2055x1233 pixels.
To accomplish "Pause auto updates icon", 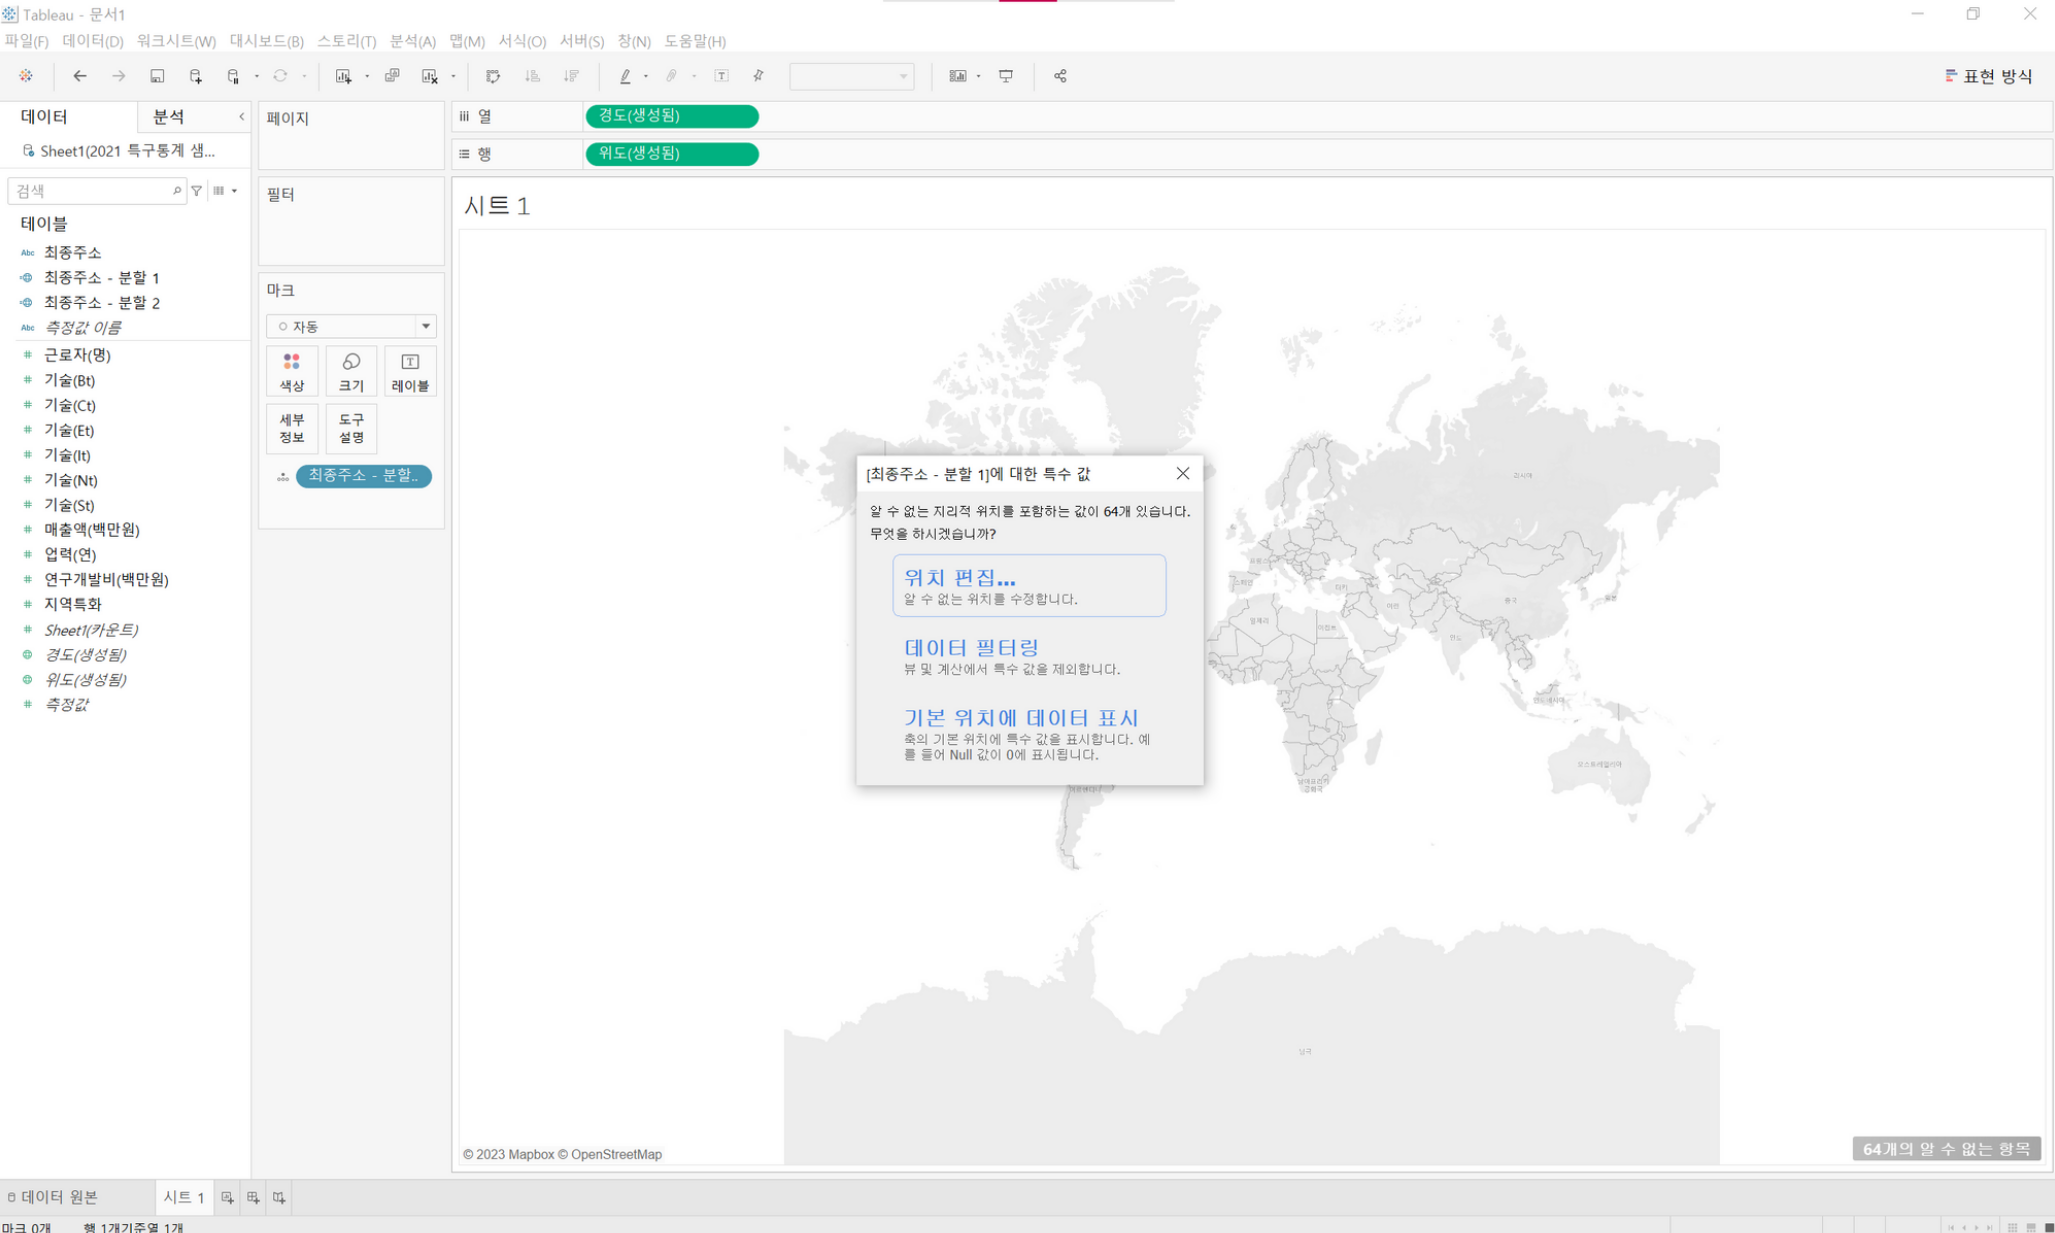I will tap(233, 76).
